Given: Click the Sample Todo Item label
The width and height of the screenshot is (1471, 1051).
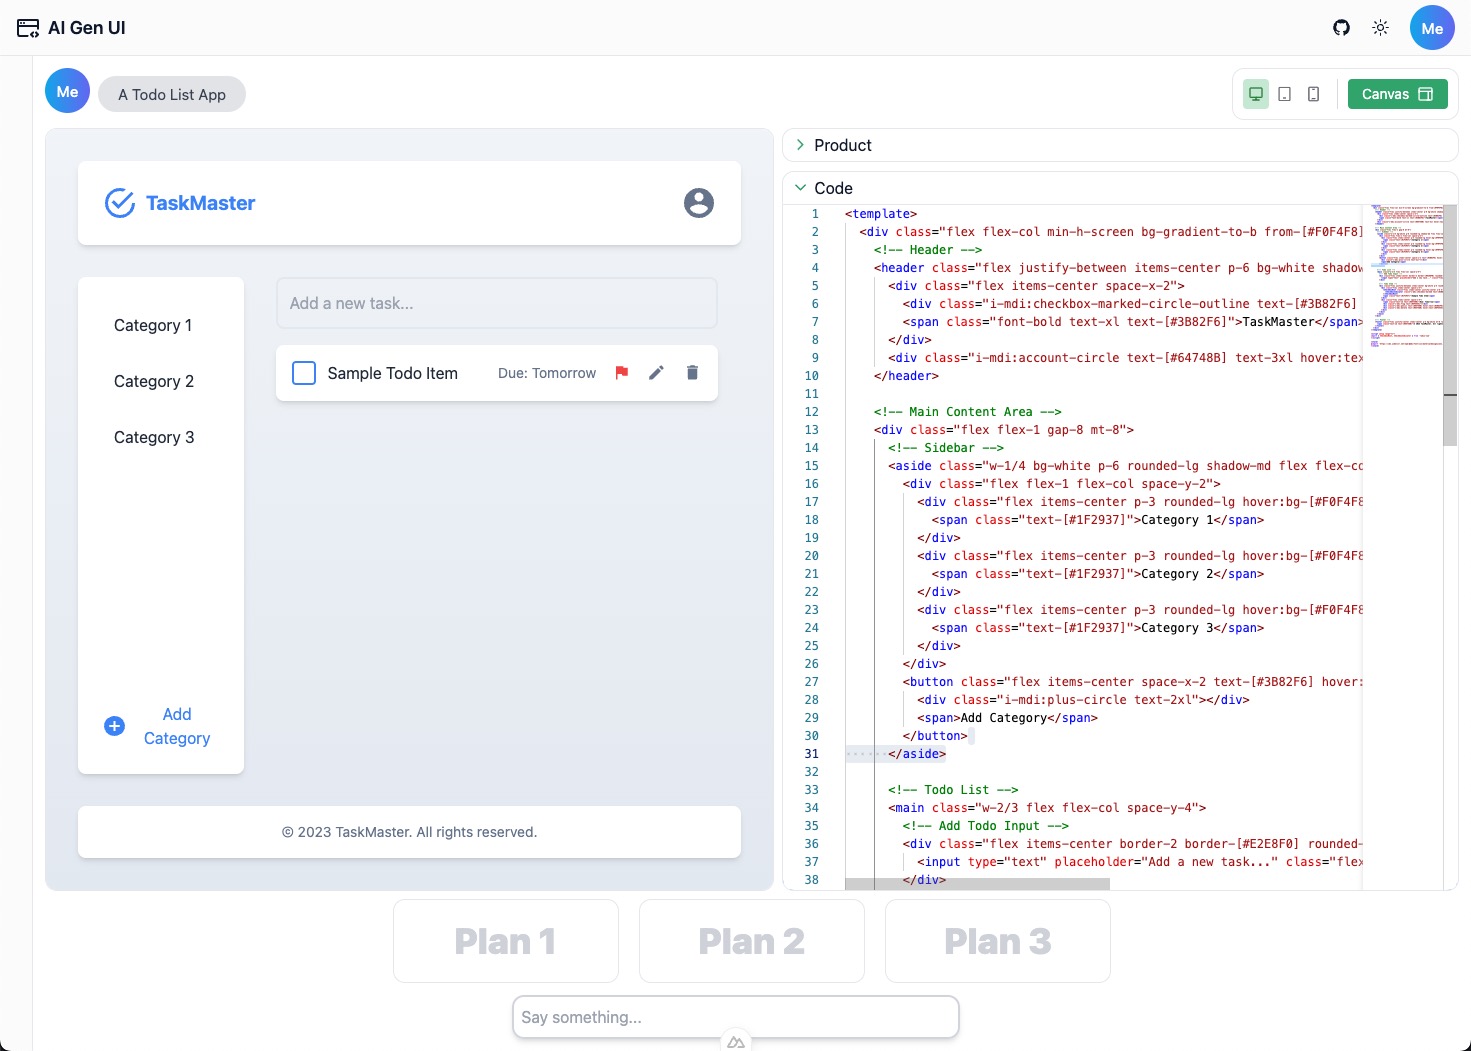Looking at the screenshot, I should click(x=393, y=373).
